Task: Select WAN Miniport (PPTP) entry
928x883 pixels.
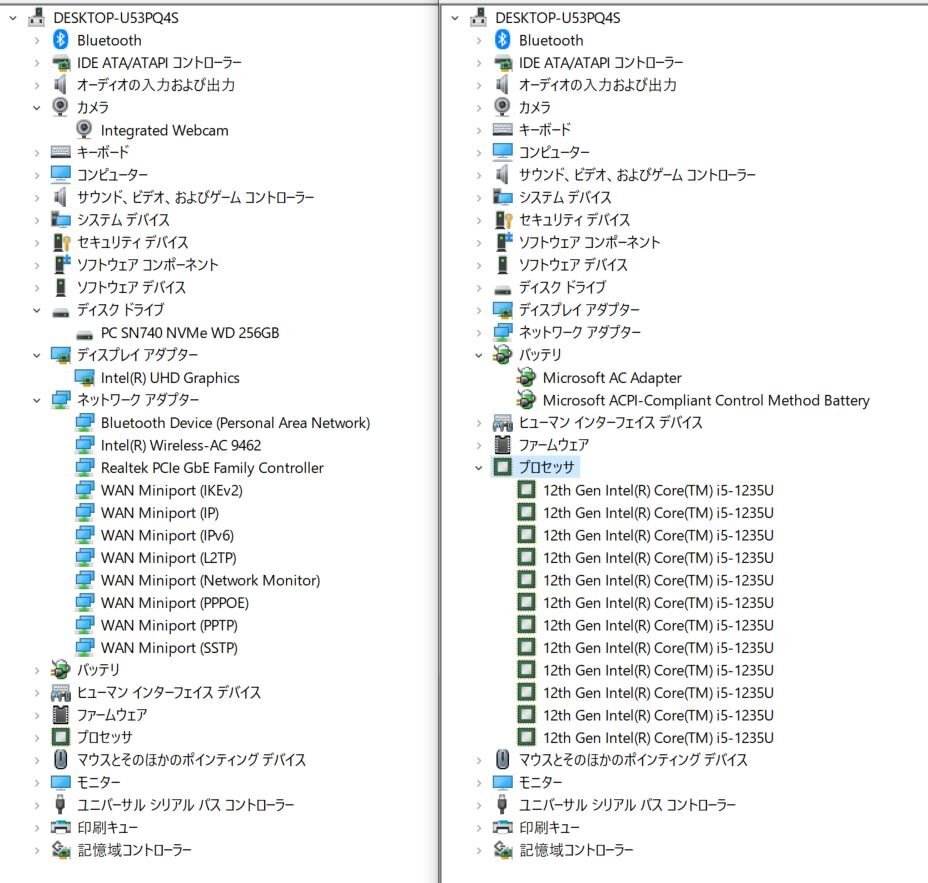Action: point(169,625)
